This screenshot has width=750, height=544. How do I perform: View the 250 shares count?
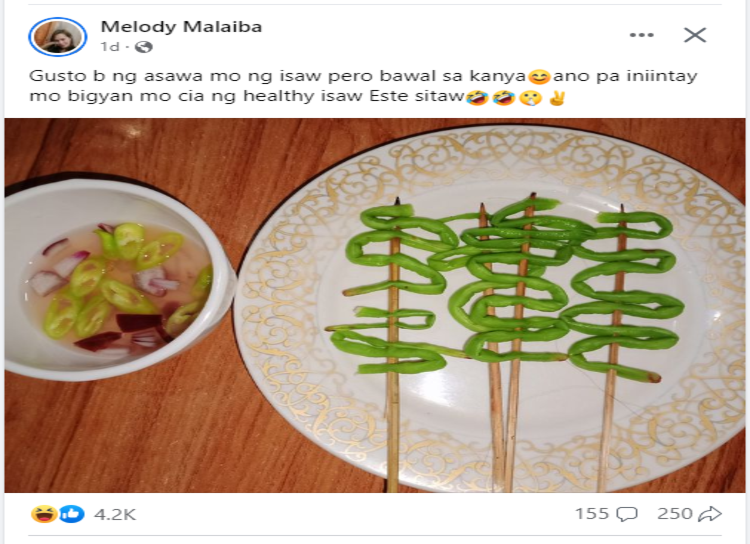point(675,514)
